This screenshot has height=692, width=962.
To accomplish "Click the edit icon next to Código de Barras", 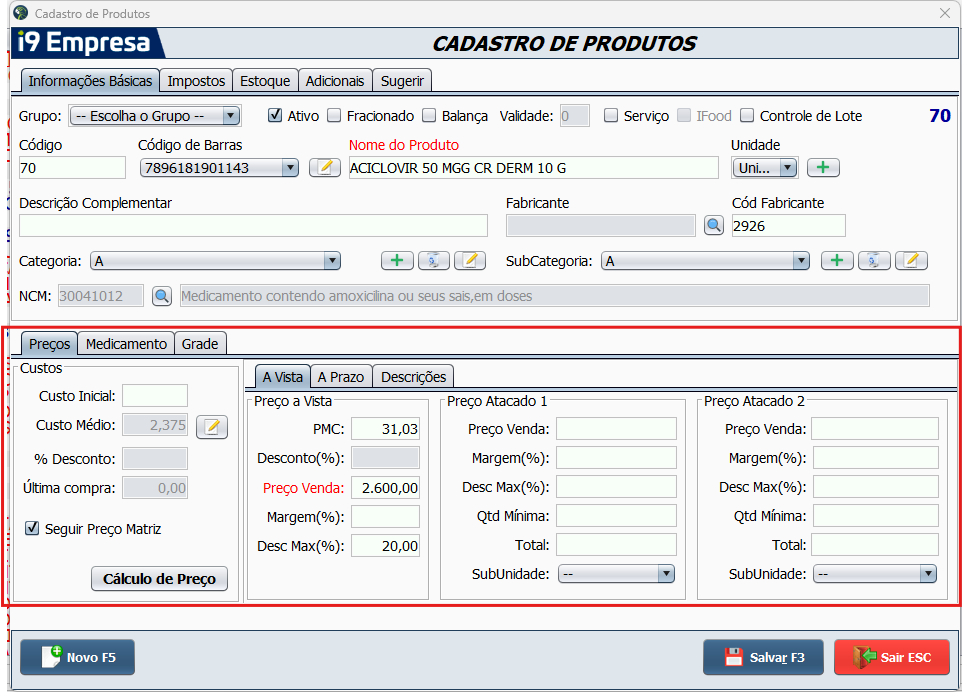I will click(324, 168).
